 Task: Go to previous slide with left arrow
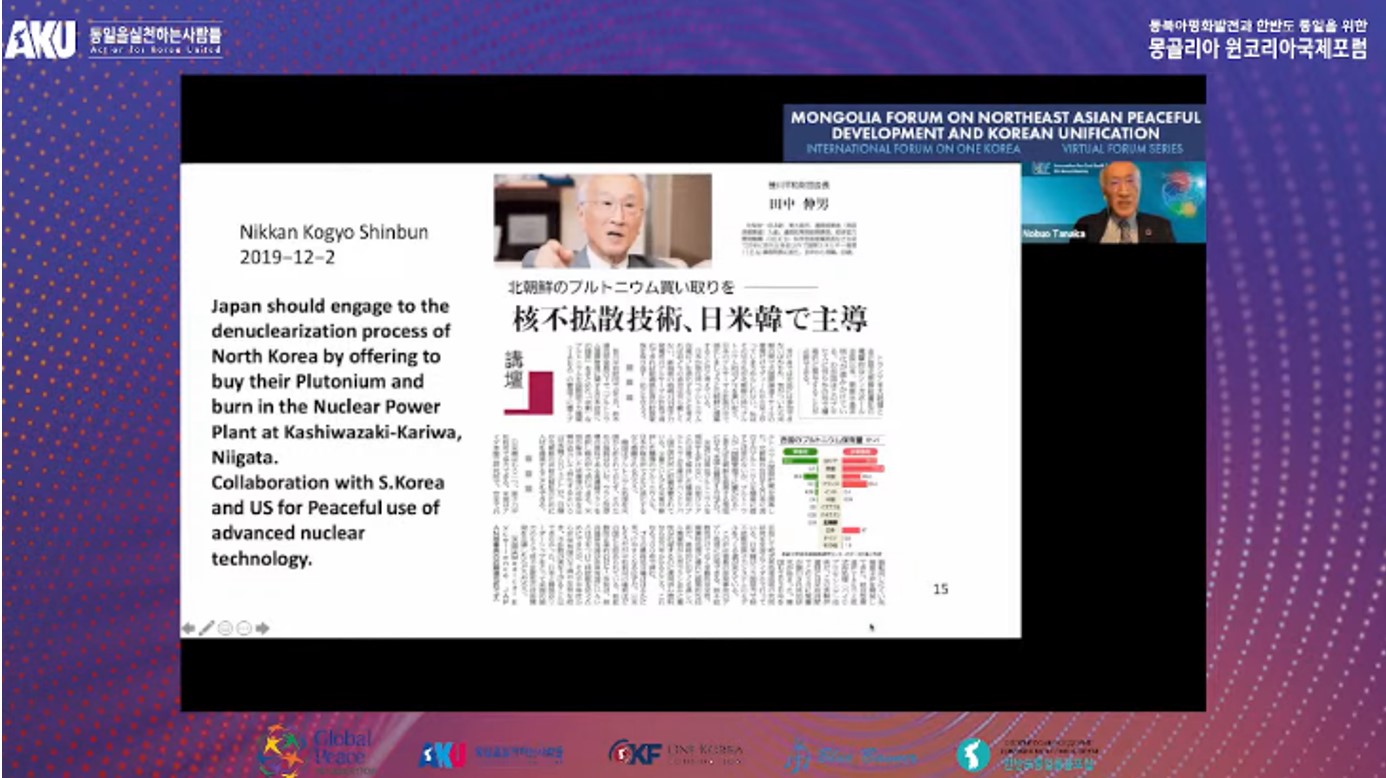(x=188, y=628)
